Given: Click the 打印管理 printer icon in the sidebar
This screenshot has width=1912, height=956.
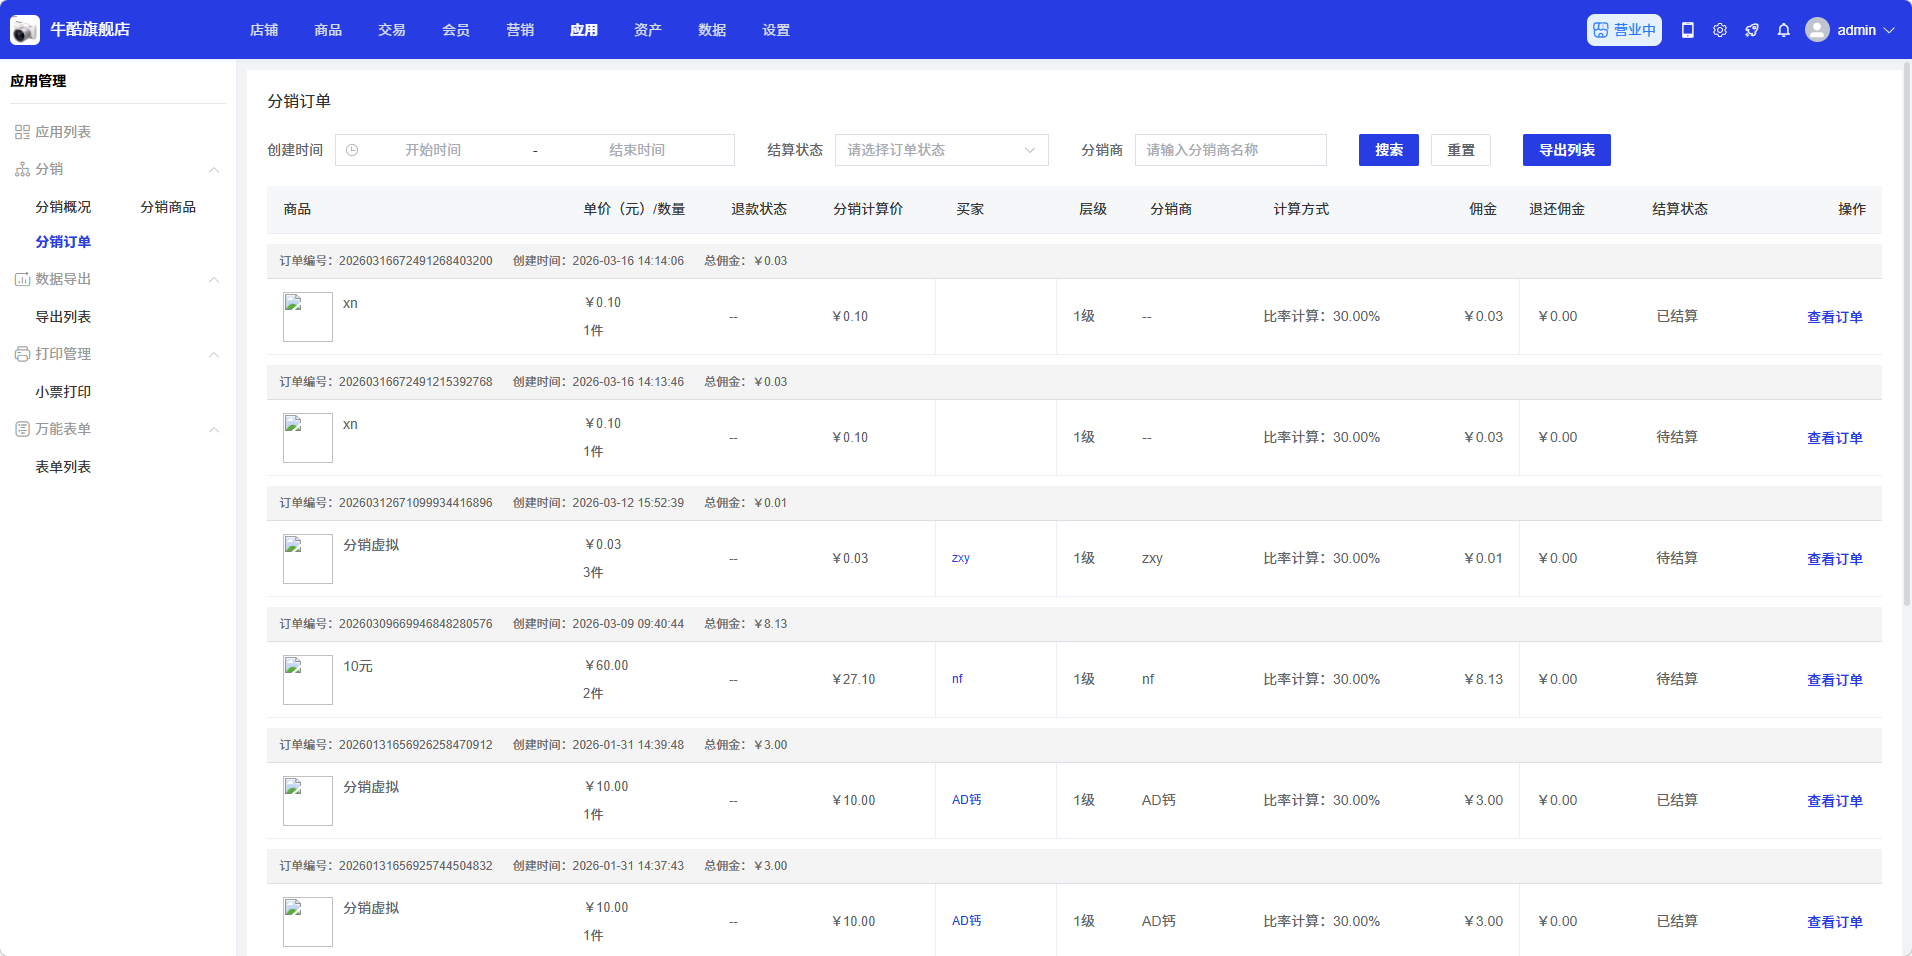Looking at the screenshot, I should [22, 354].
